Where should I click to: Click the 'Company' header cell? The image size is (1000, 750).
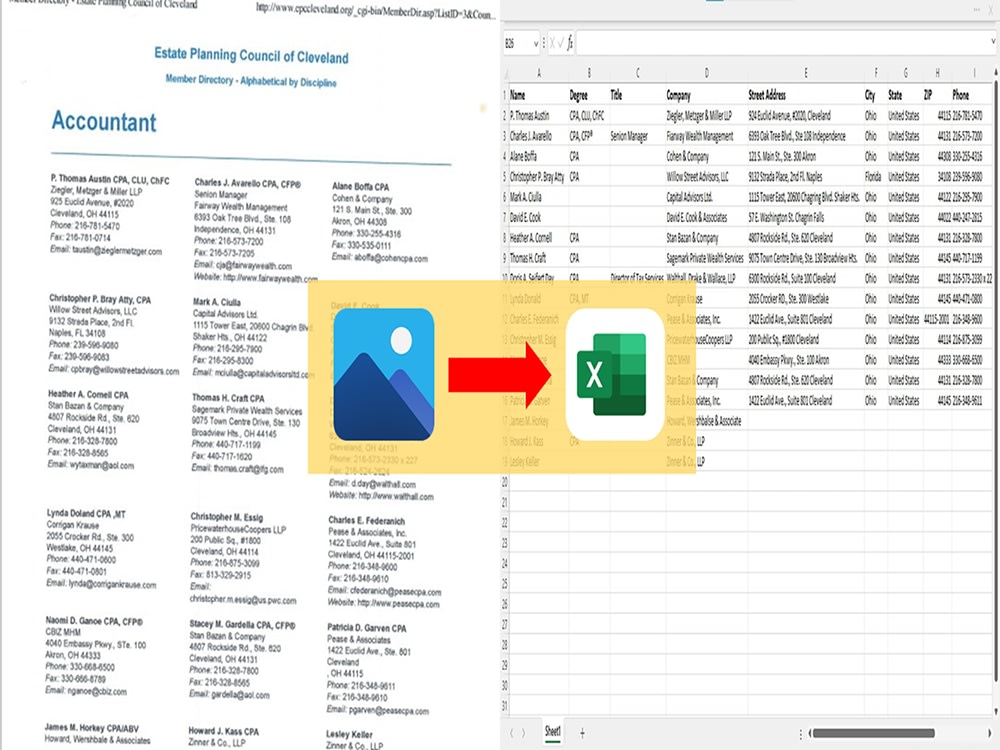pyautogui.click(x=706, y=95)
